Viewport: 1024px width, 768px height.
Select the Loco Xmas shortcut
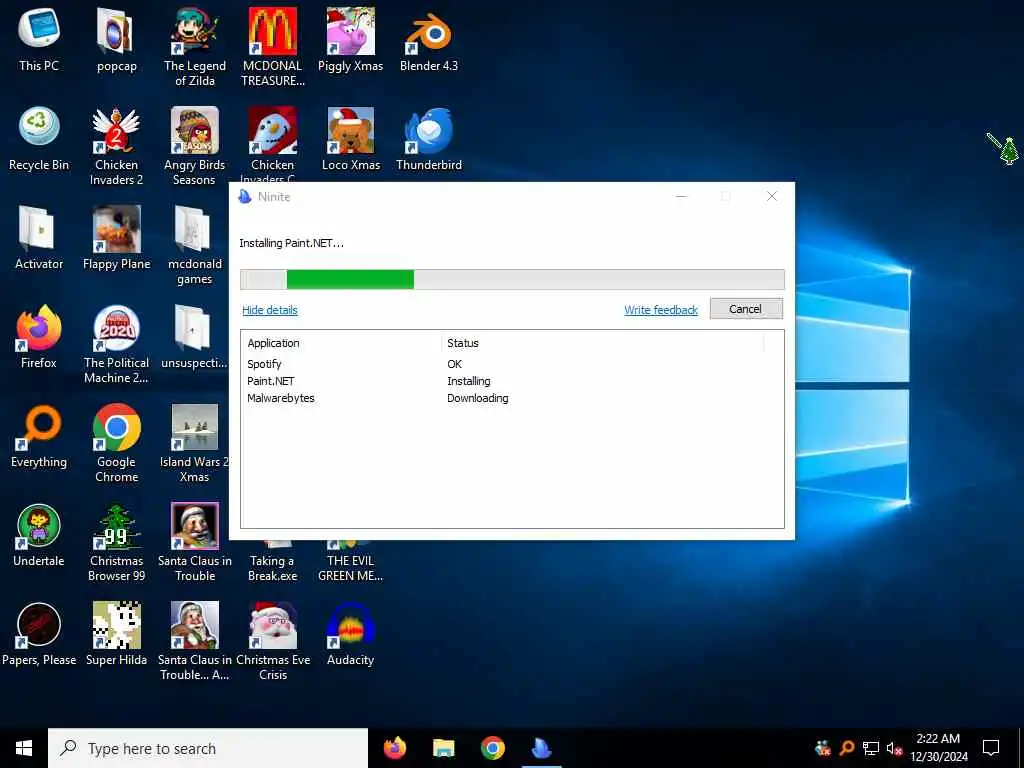[x=351, y=138]
